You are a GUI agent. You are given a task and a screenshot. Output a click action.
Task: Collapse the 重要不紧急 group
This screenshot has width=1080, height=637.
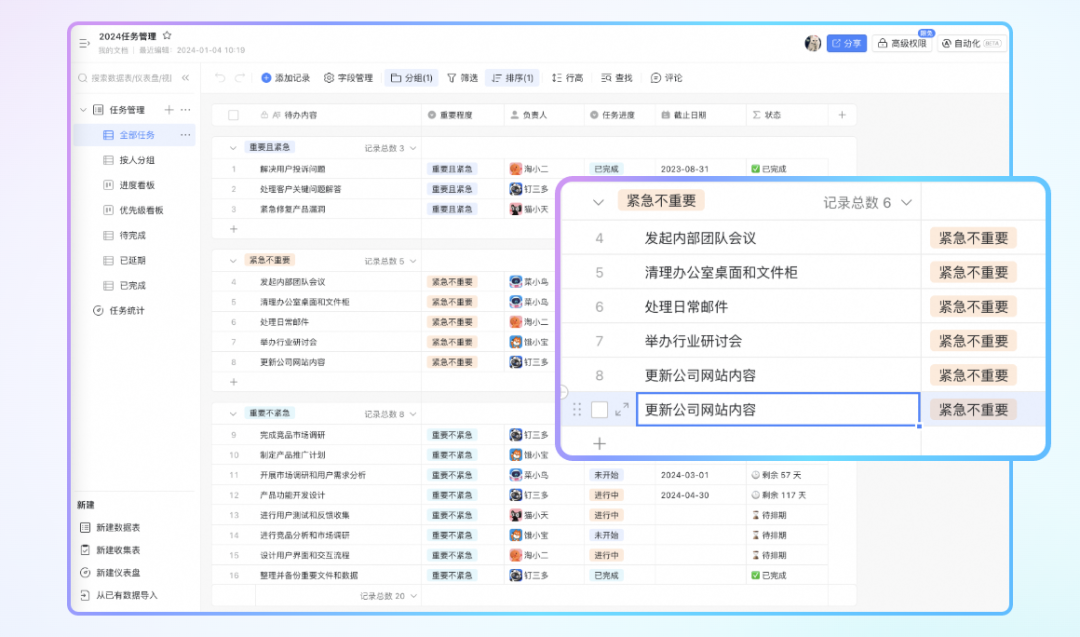(232, 413)
